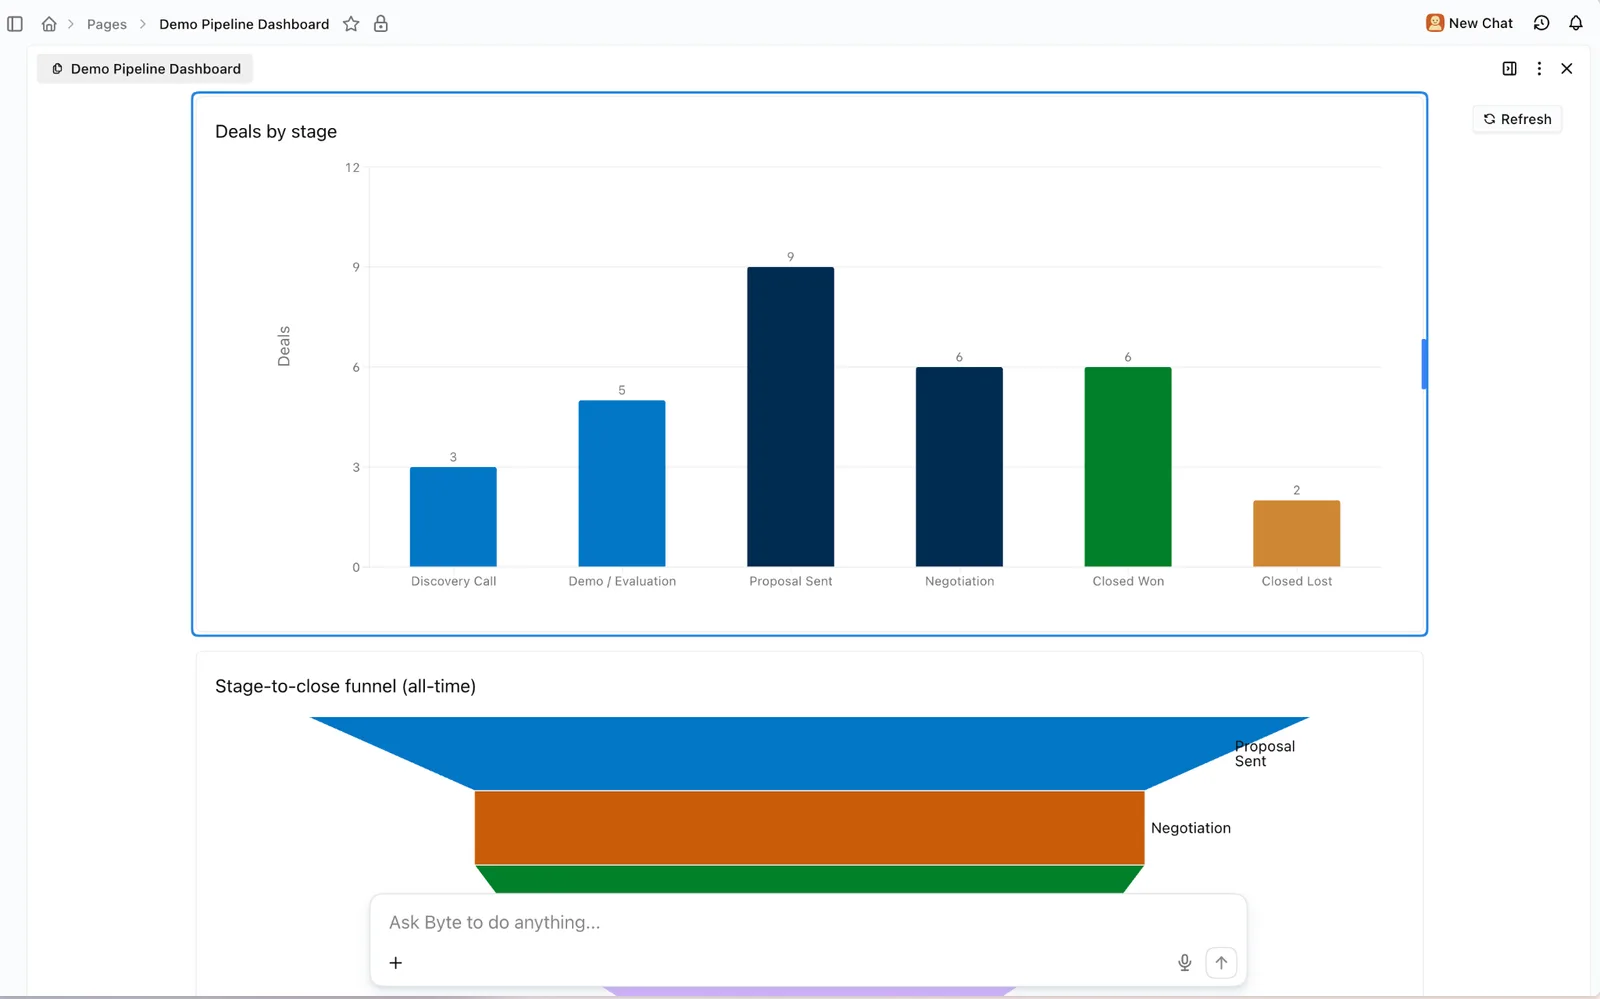Click the Deals y-axis title
Image resolution: width=1600 pixels, height=999 pixels.
283,346
